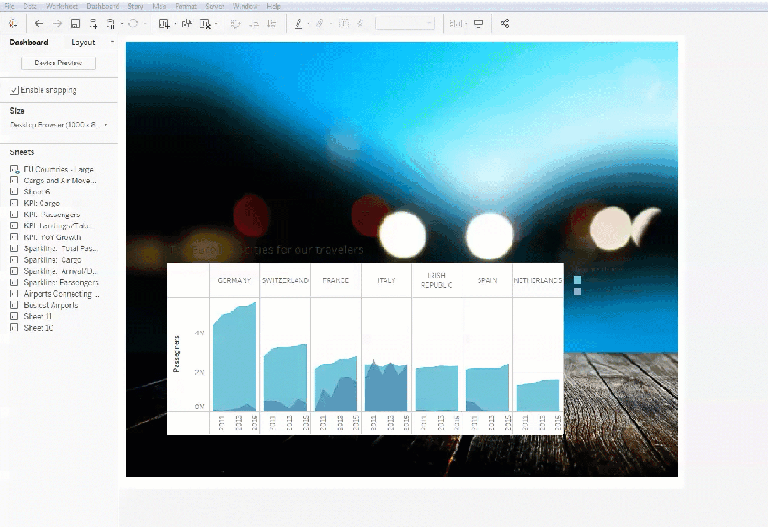Open the Server menu
The width and height of the screenshot is (768, 527).
pos(215,6)
